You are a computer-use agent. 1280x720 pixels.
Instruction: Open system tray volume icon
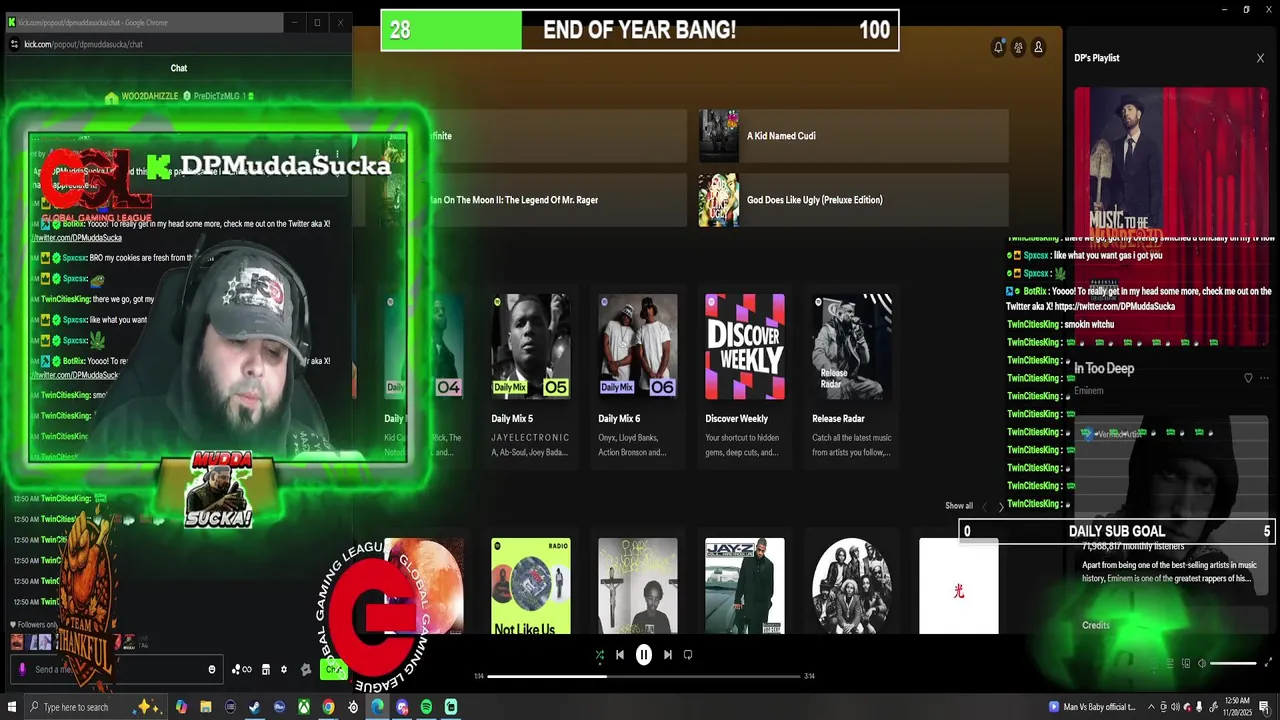point(1175,707)
